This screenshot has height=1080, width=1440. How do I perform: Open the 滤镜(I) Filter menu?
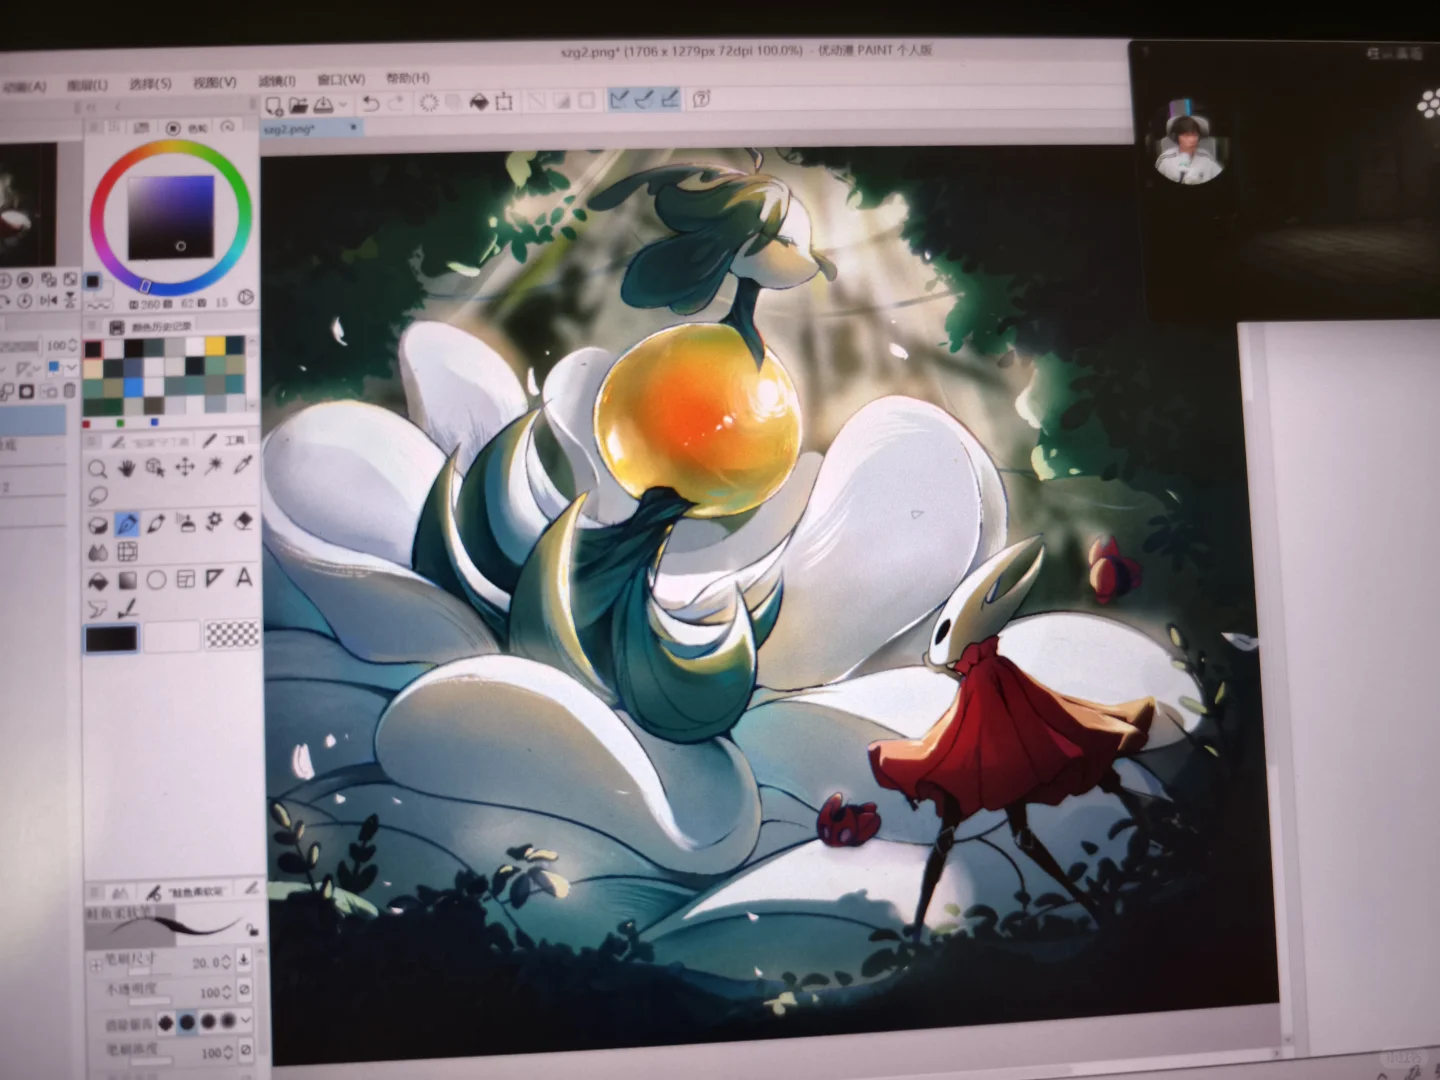(x=277, y=80)
